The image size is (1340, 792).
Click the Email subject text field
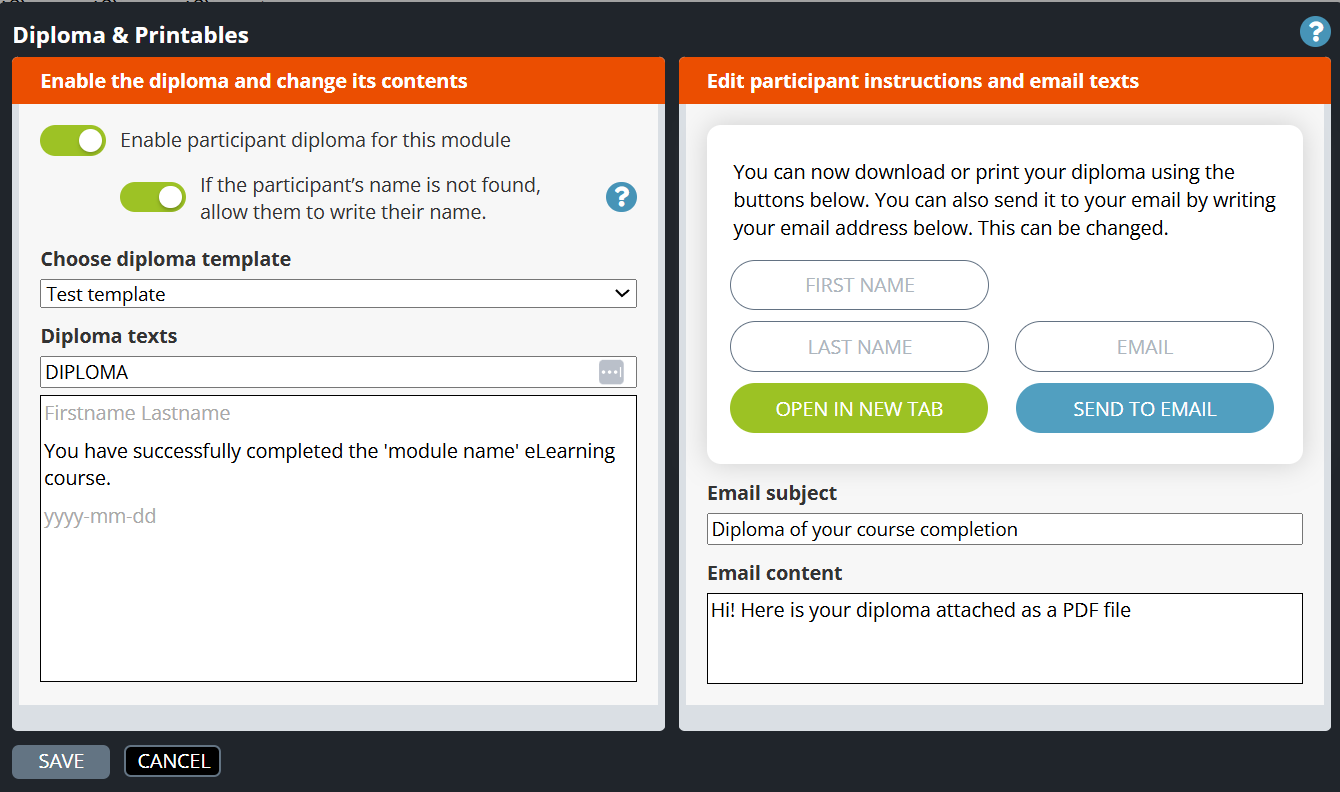[1004, 529]
